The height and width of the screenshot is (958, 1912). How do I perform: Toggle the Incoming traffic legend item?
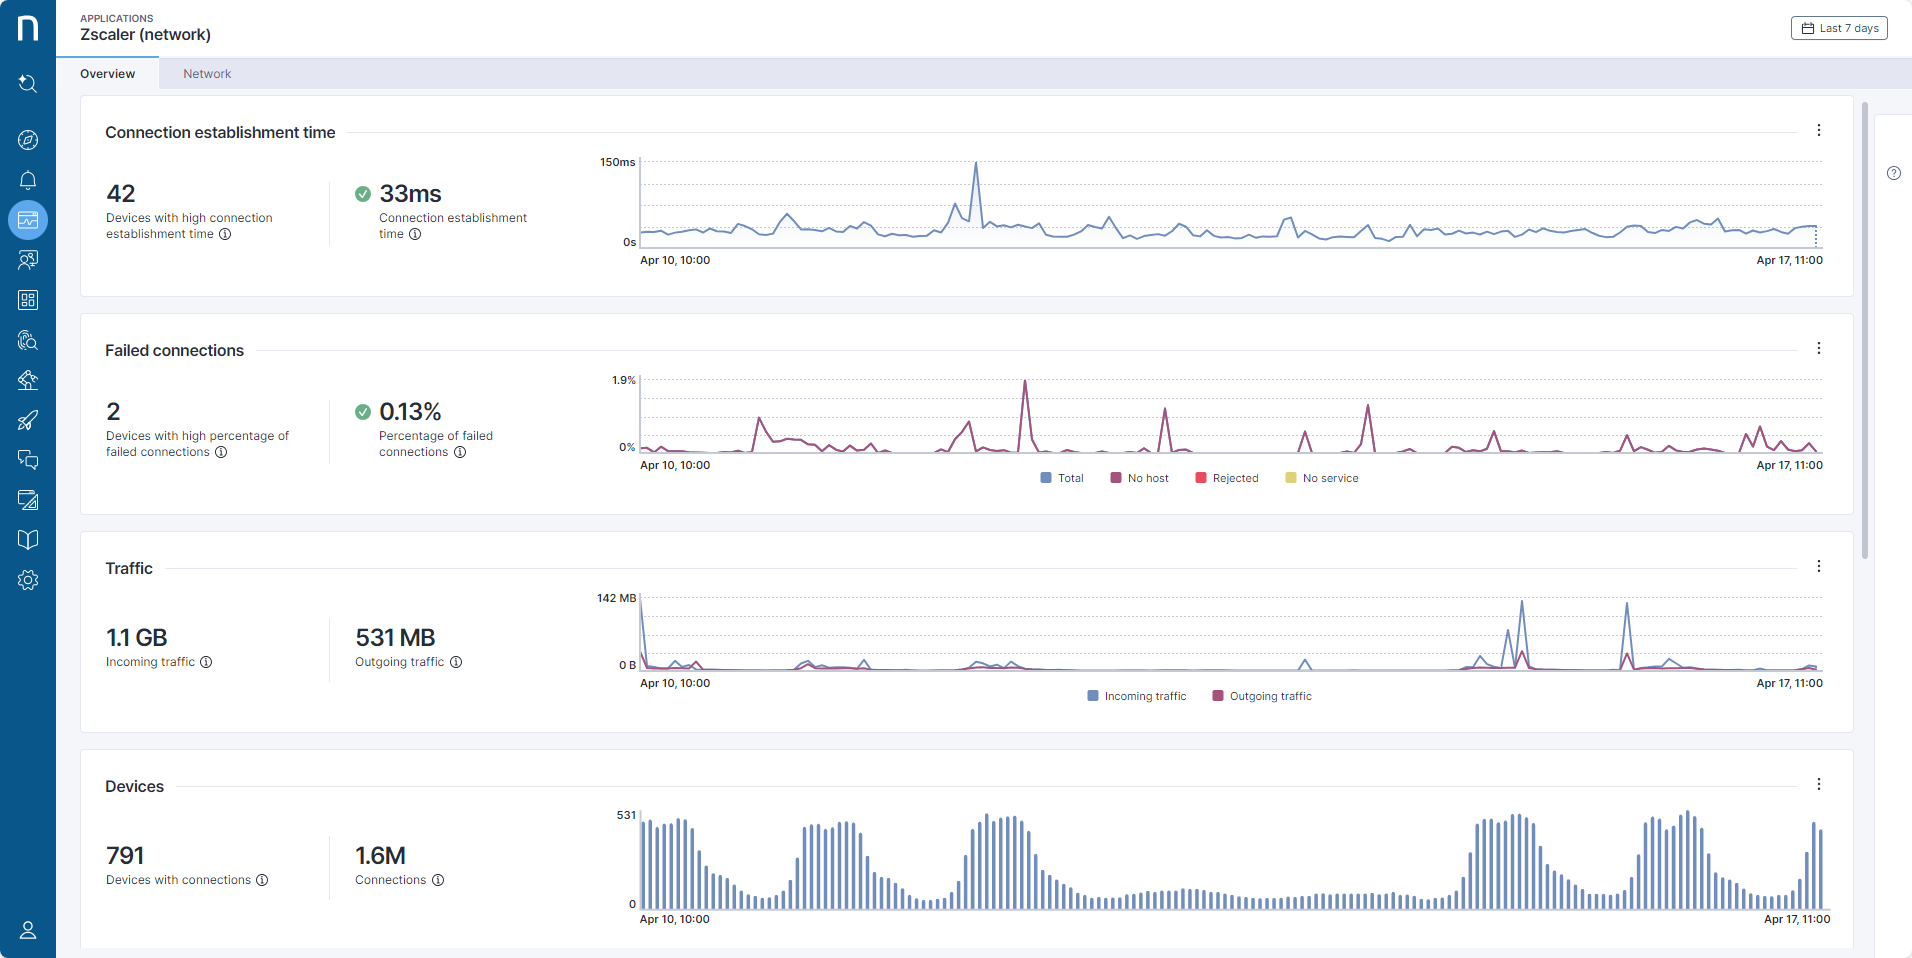tap(1136, 695)
